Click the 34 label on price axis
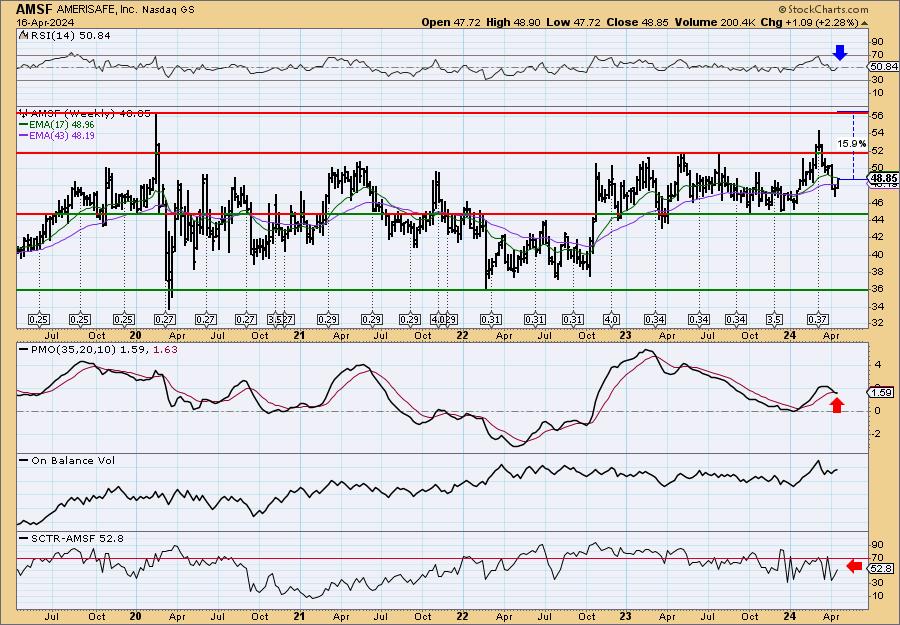900x625 pixels. [x=877, y=306]
